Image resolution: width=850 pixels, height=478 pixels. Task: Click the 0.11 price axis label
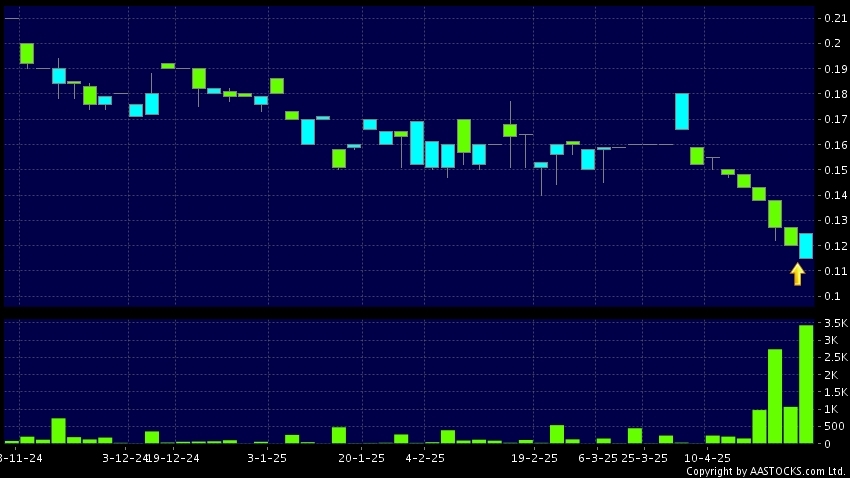click(x=835, y=271)
